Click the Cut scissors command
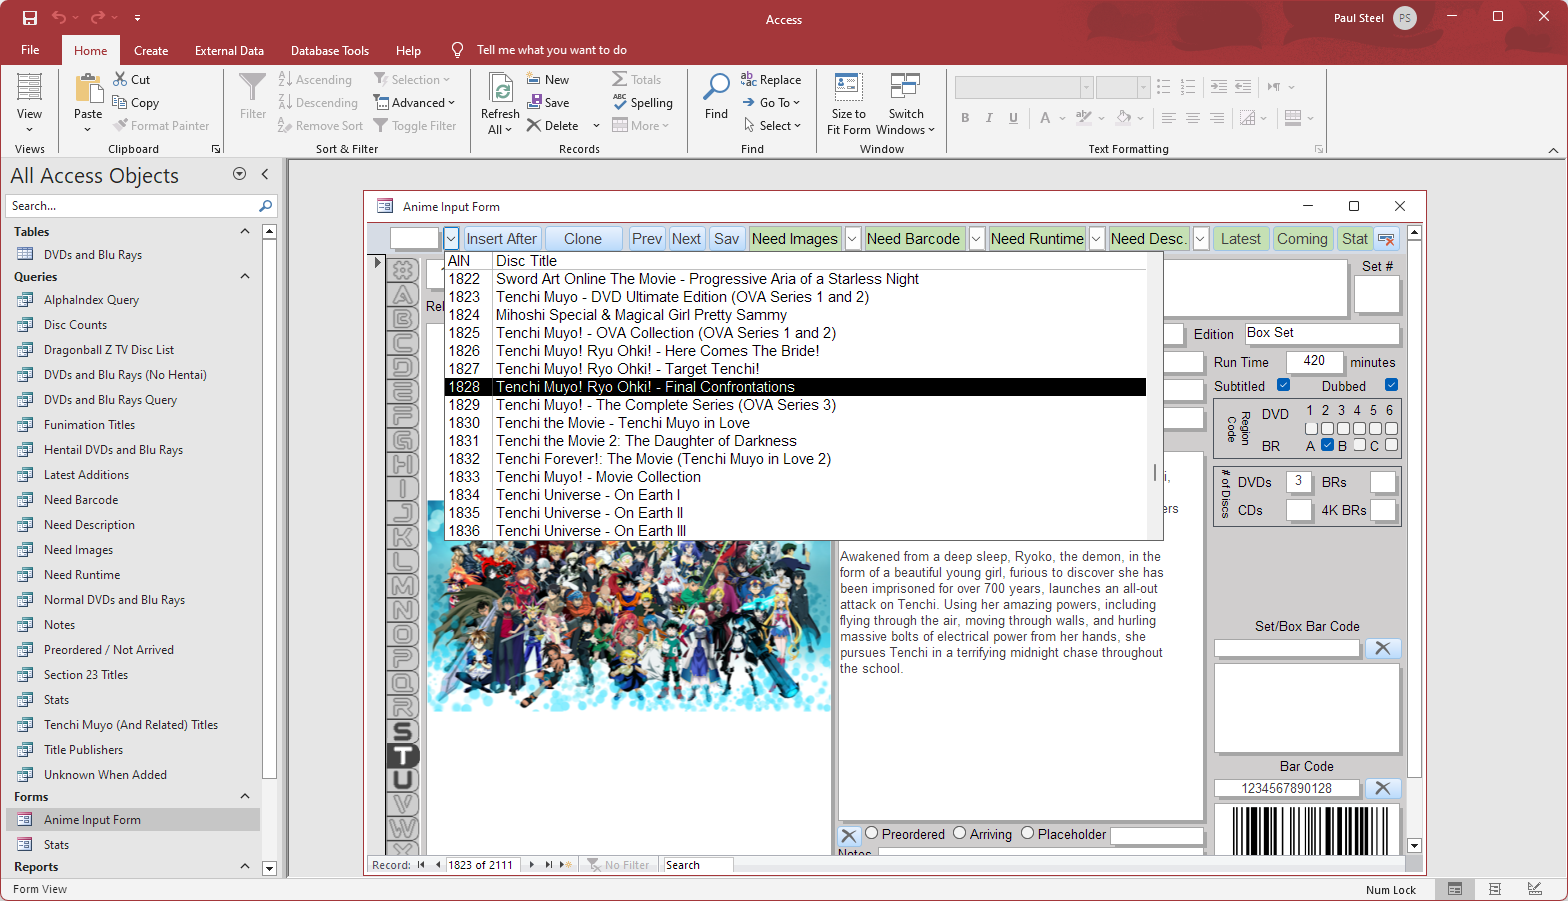1568x901 pixels. pyautogui.click(x=131, y=80)
